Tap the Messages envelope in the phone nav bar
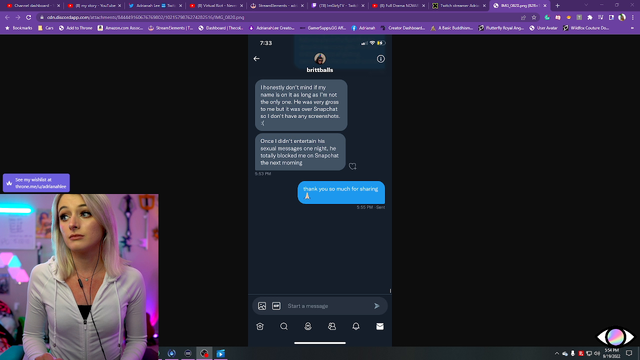The height and width of the screenshot is (360, 640). [380, 326]
